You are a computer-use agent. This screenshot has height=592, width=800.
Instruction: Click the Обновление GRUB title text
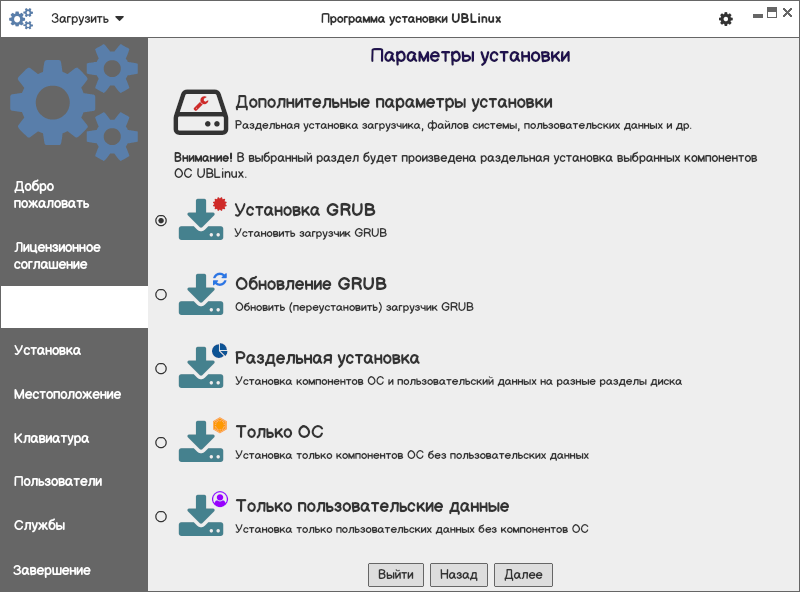pos(311,284)
